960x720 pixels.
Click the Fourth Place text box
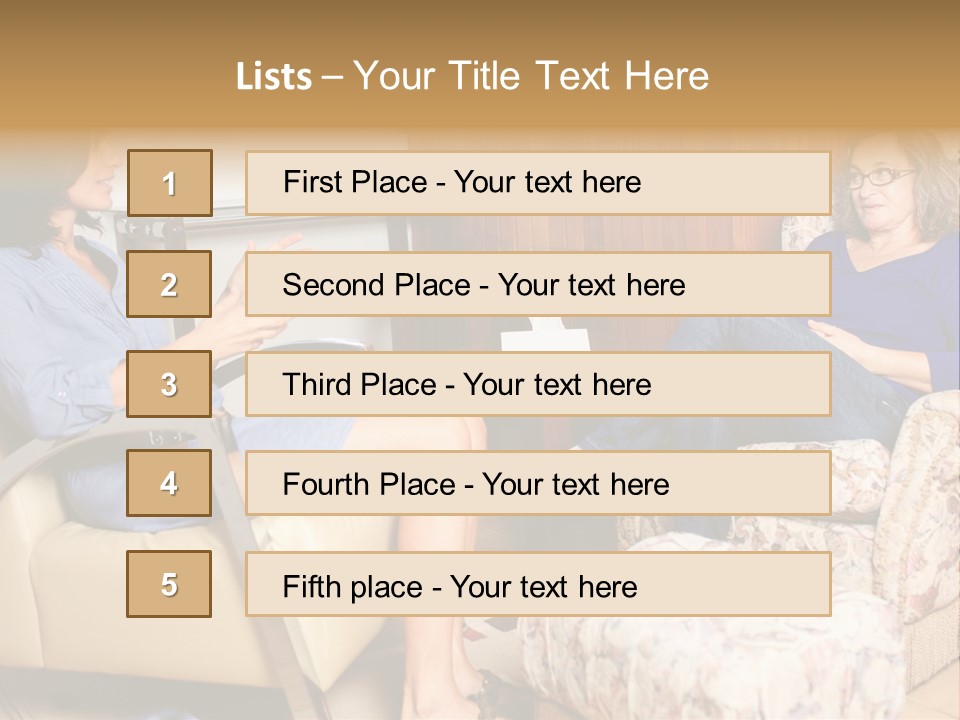pos(538,484)
